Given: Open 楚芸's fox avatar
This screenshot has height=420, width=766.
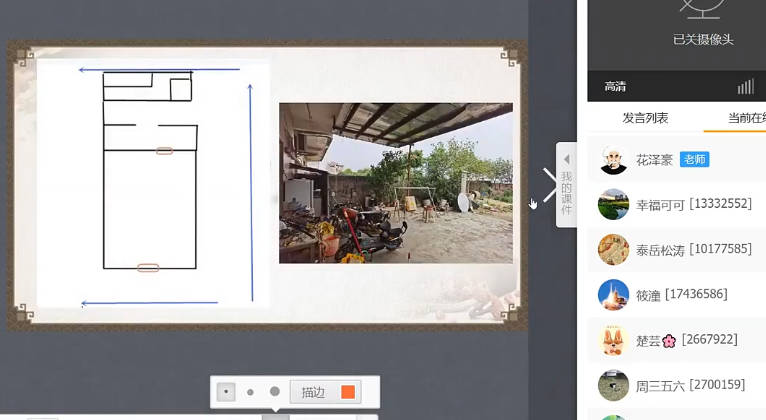Looking at the screenshot, I should pos(613,340).
